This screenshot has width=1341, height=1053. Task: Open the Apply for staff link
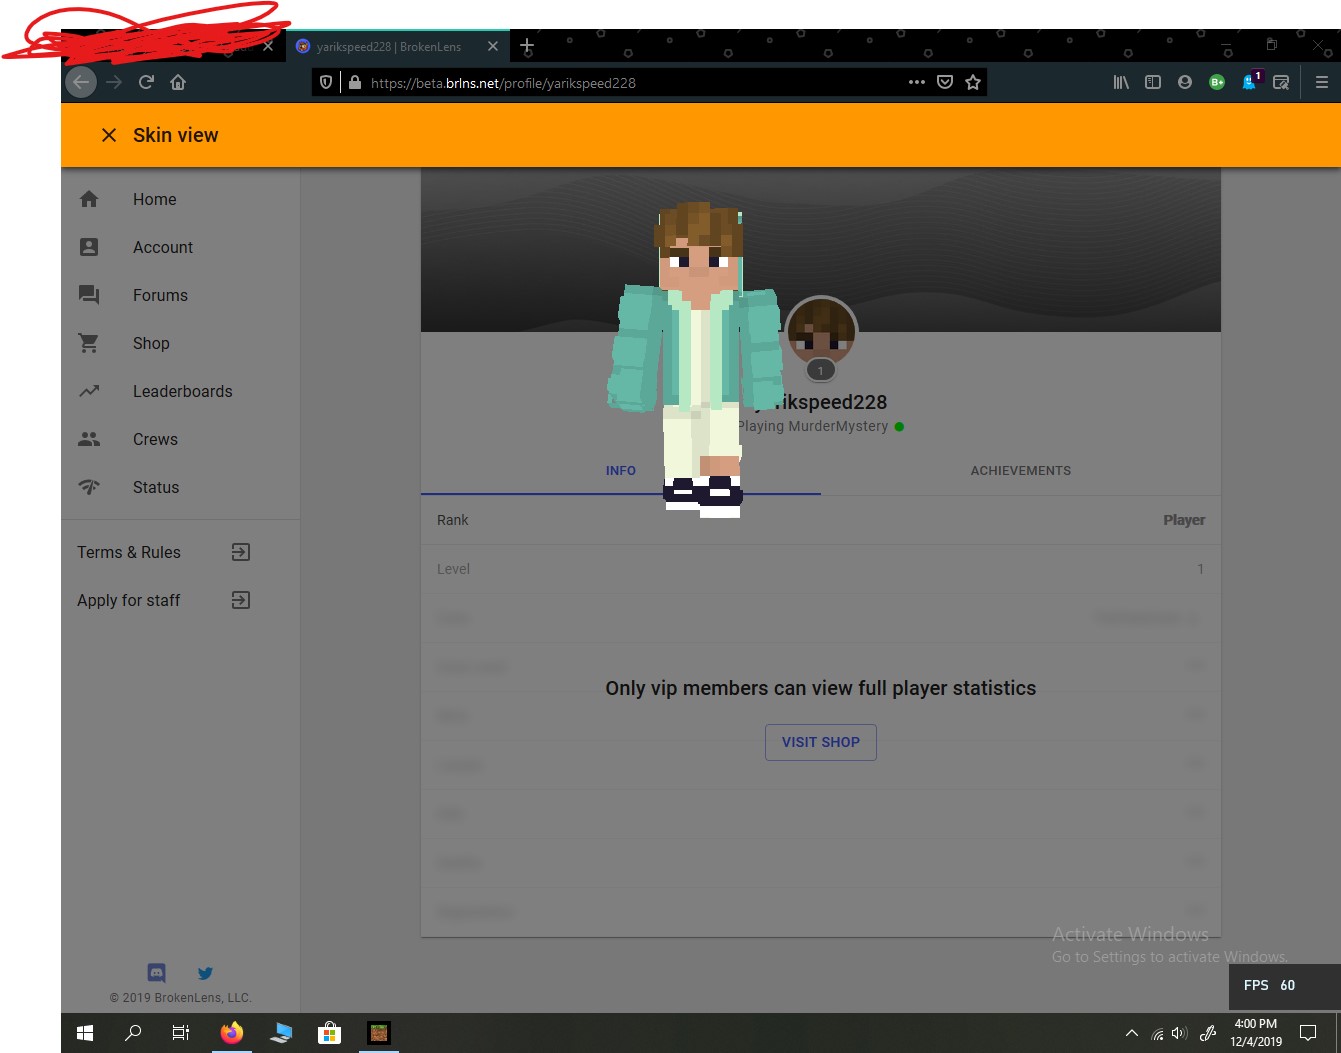[x=241, y=600]
